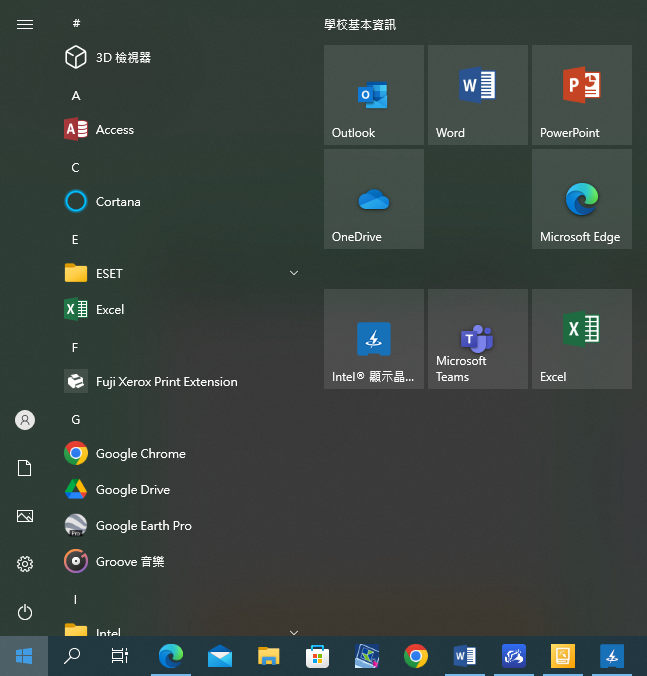This screenshot has height=676, width=647.
Task: Open Google Chrome on the taskbar
Action: tap(416, 656)
